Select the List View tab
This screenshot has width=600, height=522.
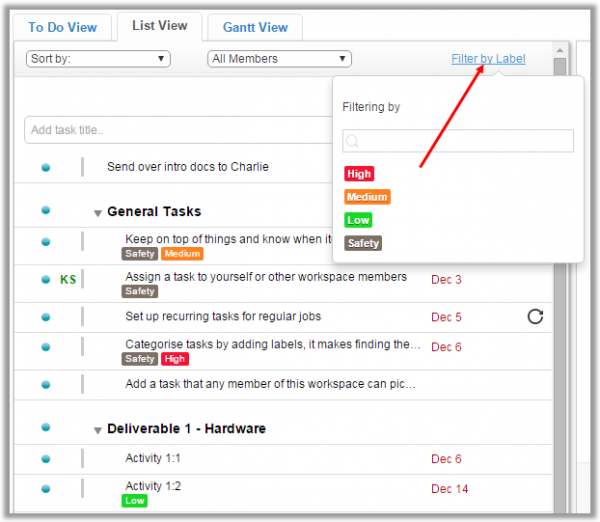point(160,26)
